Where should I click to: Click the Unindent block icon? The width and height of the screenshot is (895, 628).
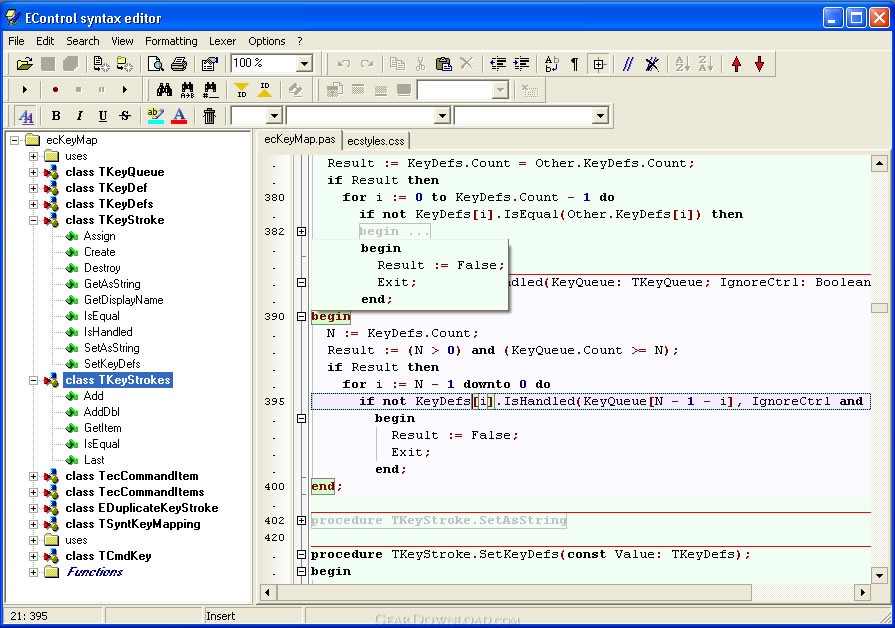click(x=498, y=64)
